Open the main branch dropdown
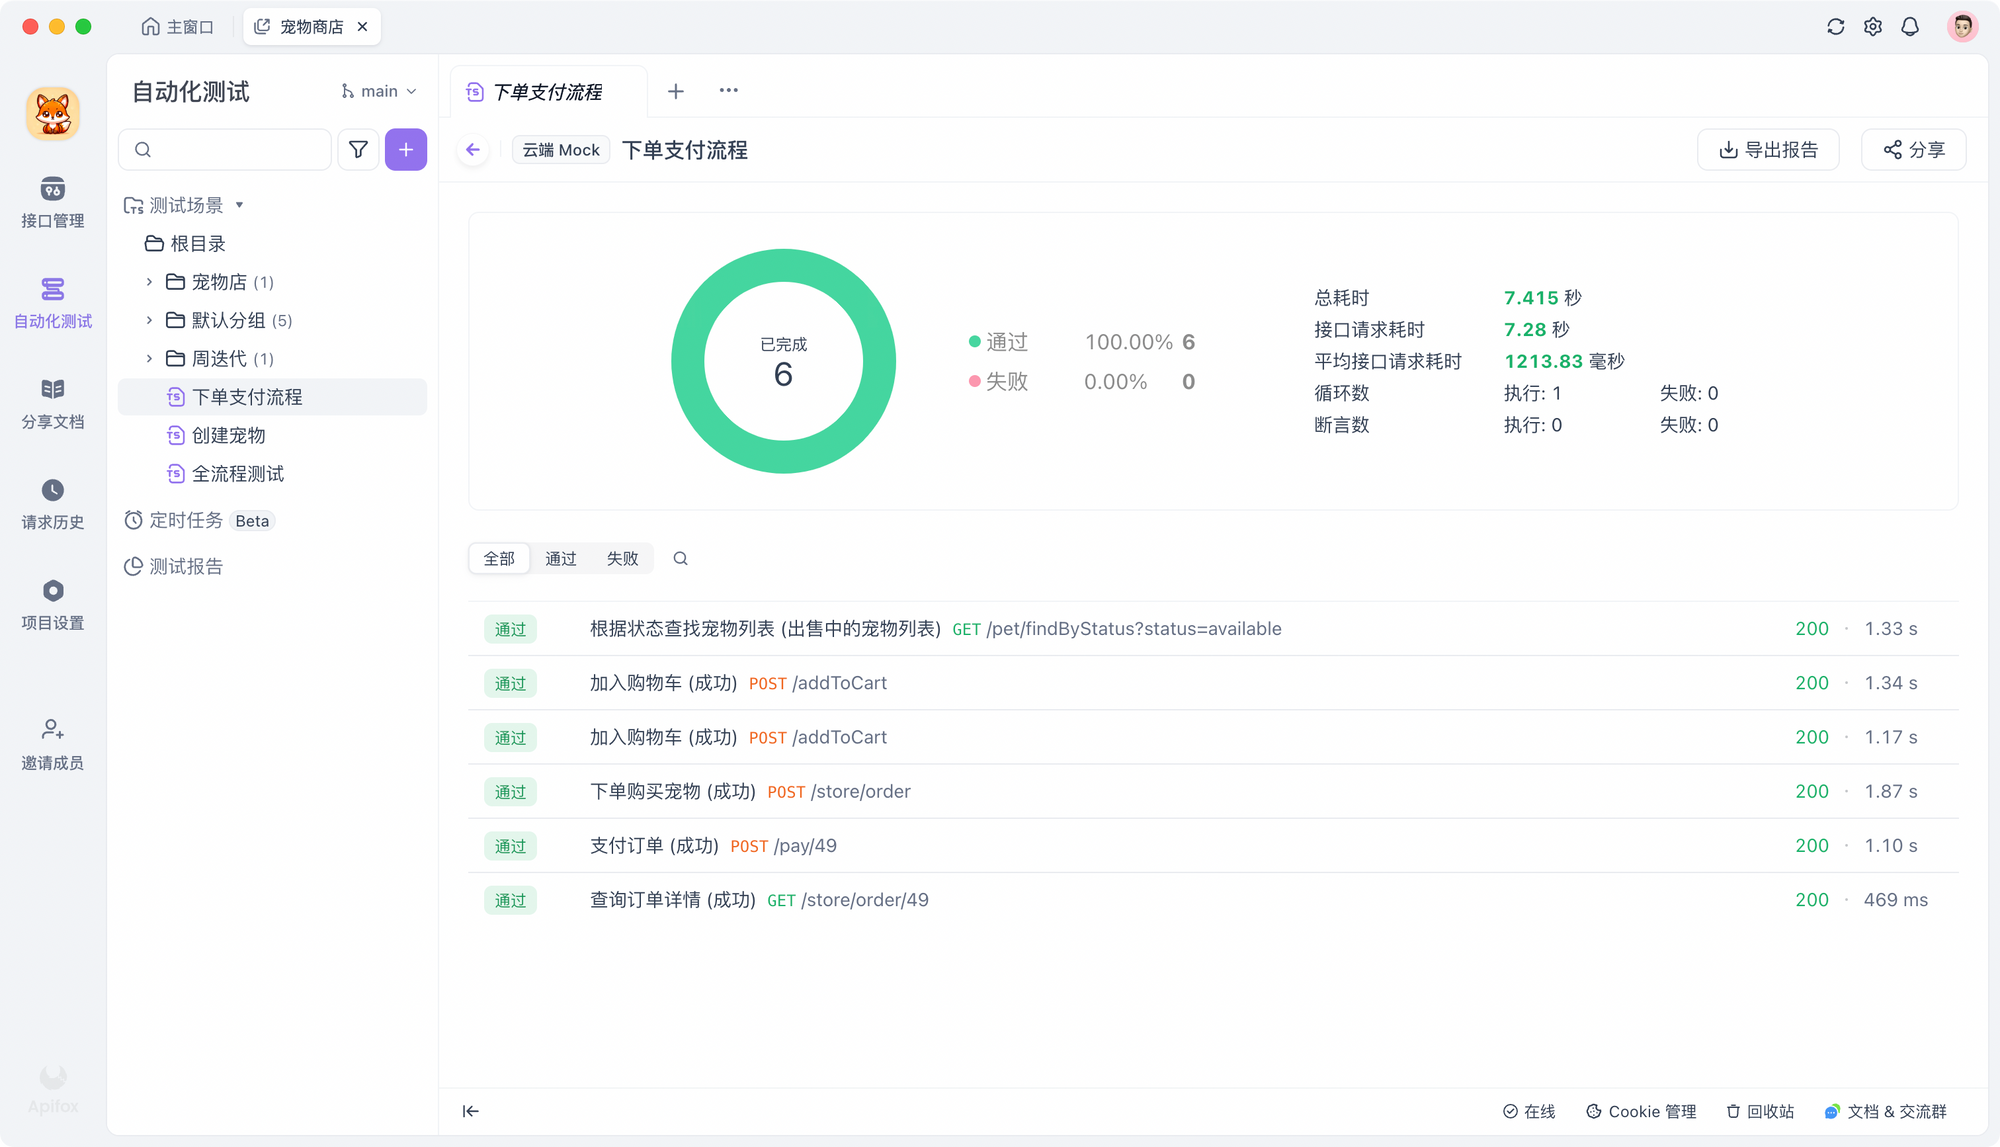The width and height of the screenshot is (2000, 1147). [379, 91]
